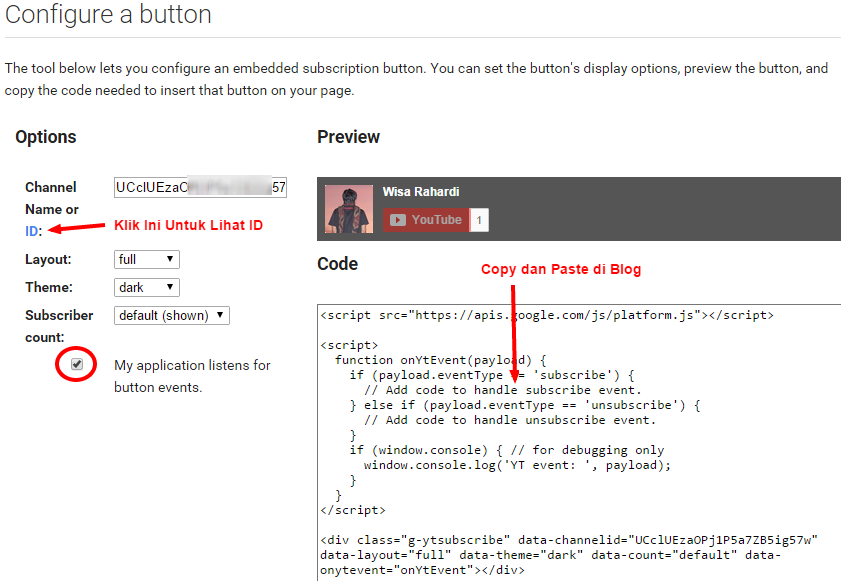
Task: Click 'My application listens for button events' label
Action: pos(192,376)
